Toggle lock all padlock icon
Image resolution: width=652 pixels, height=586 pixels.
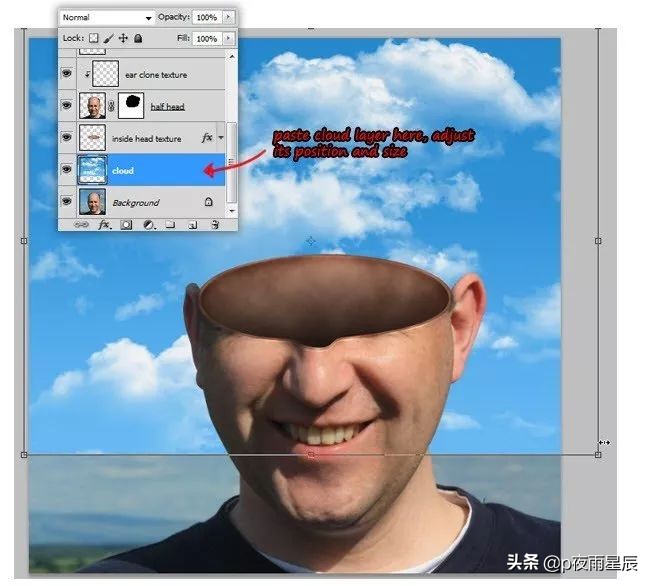click(x=138, y=38)
